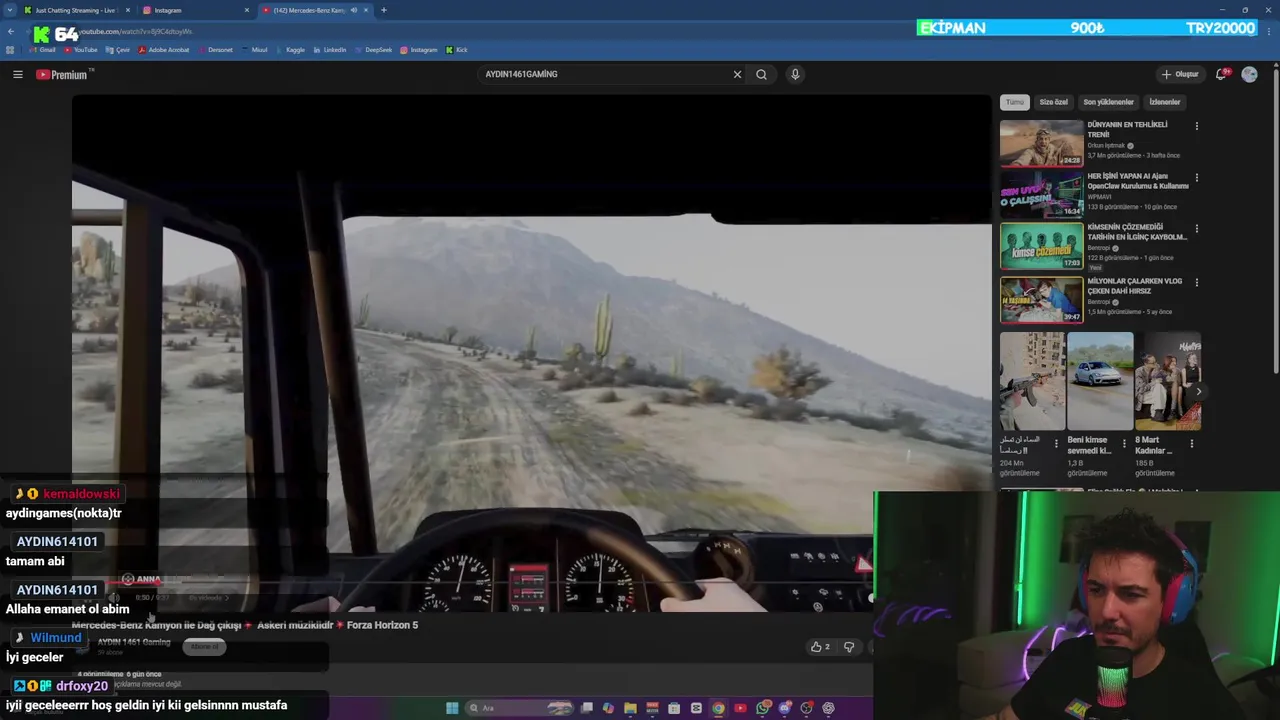1280x720 pixels.
Task: Dislike the video with thumbs down
Action: point(849,647)
